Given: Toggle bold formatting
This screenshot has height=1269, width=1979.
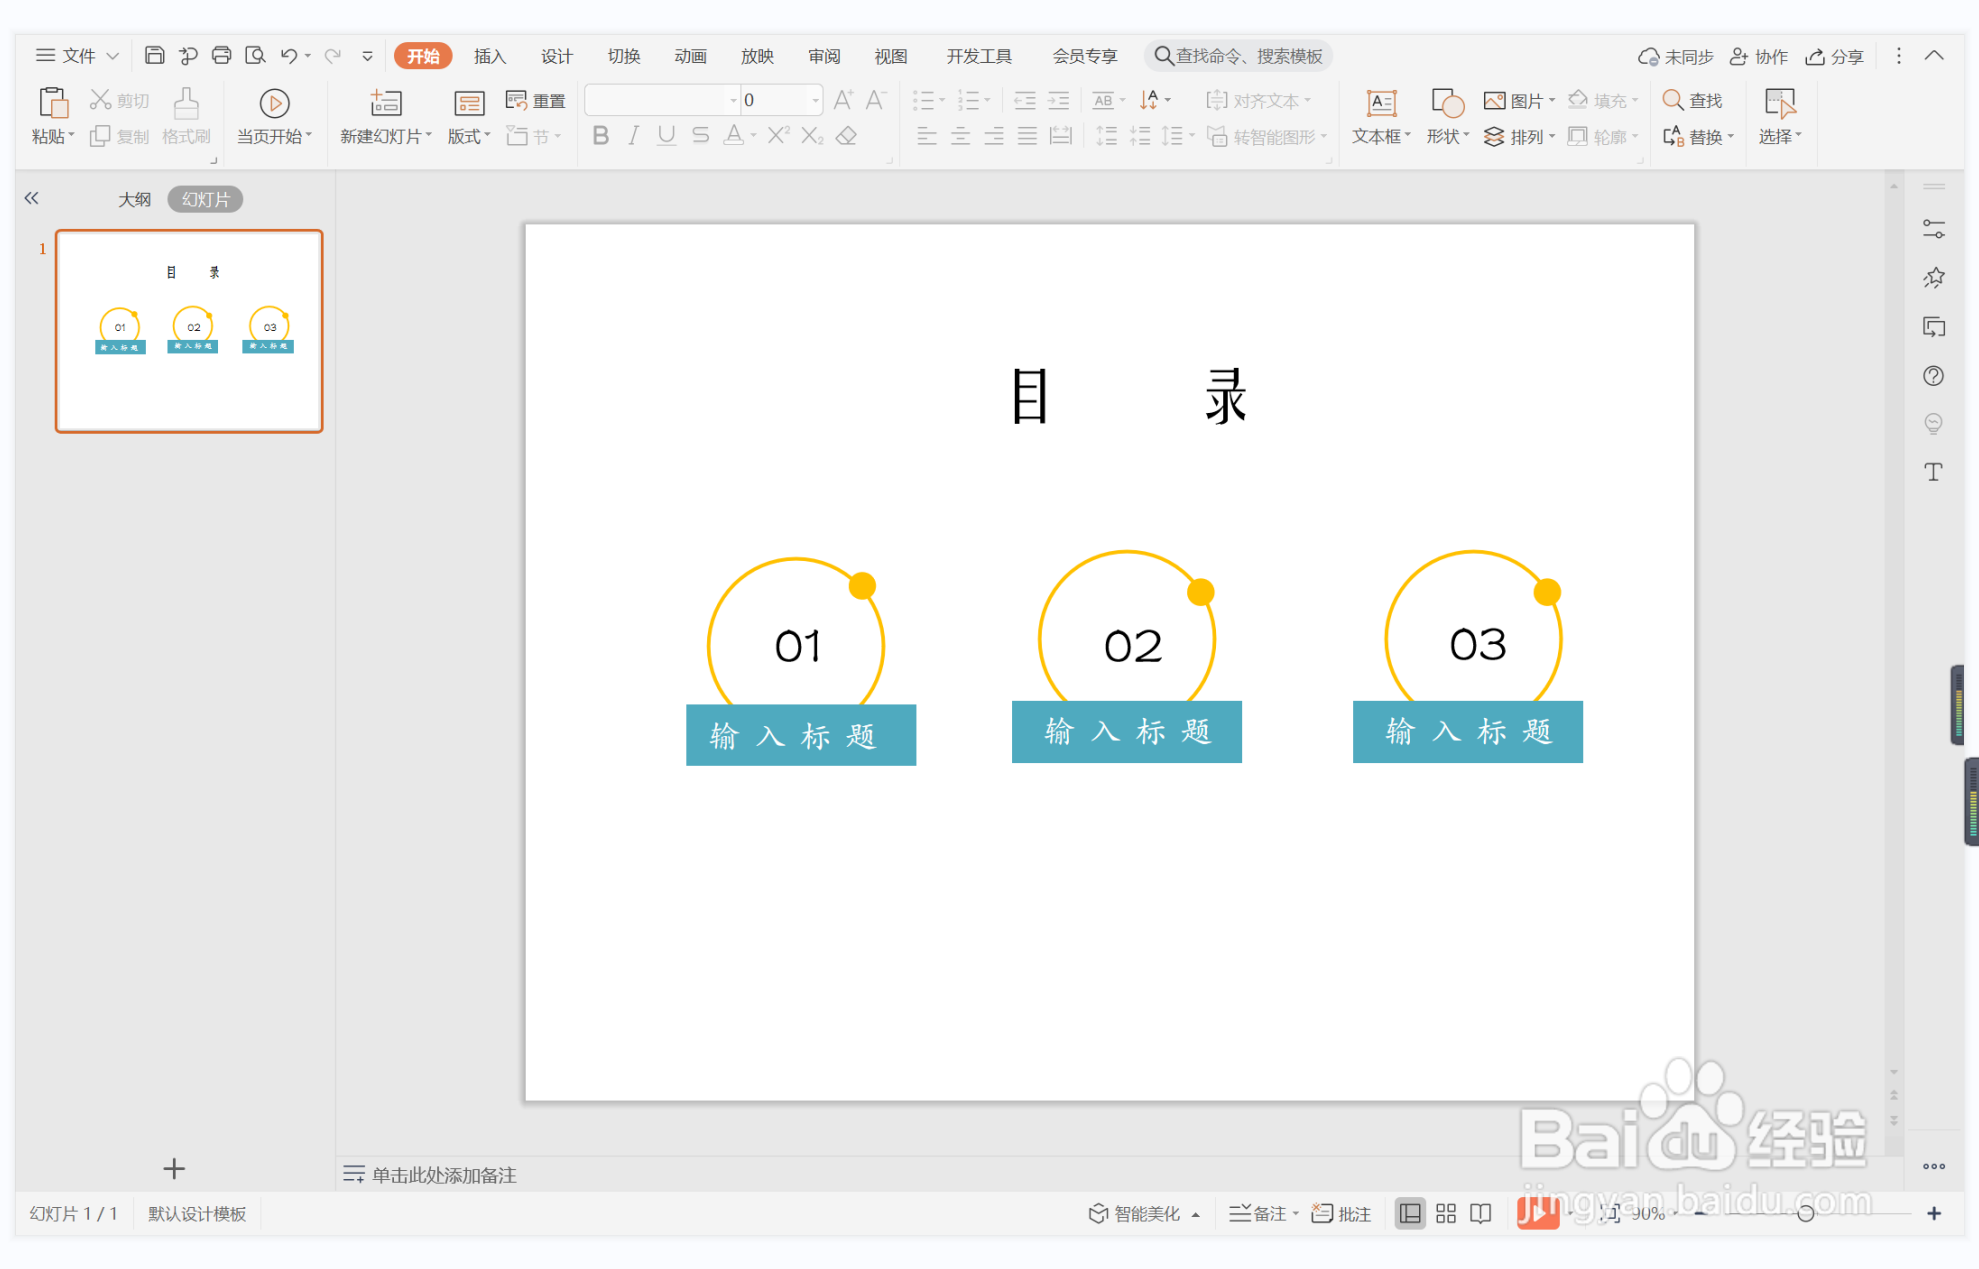Looking at the screenshot, I should coord(600,136).
